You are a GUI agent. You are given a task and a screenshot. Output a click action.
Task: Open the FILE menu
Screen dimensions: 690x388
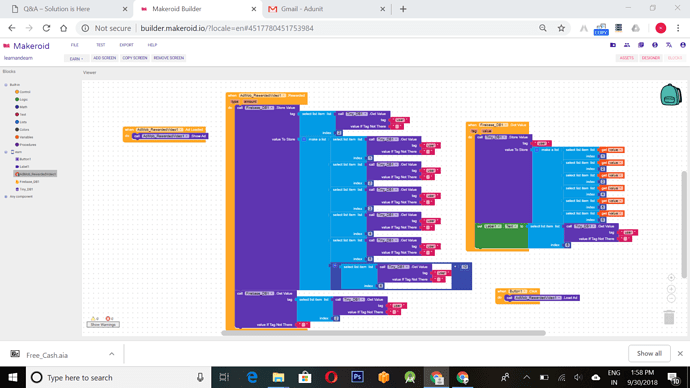(74, 45)
